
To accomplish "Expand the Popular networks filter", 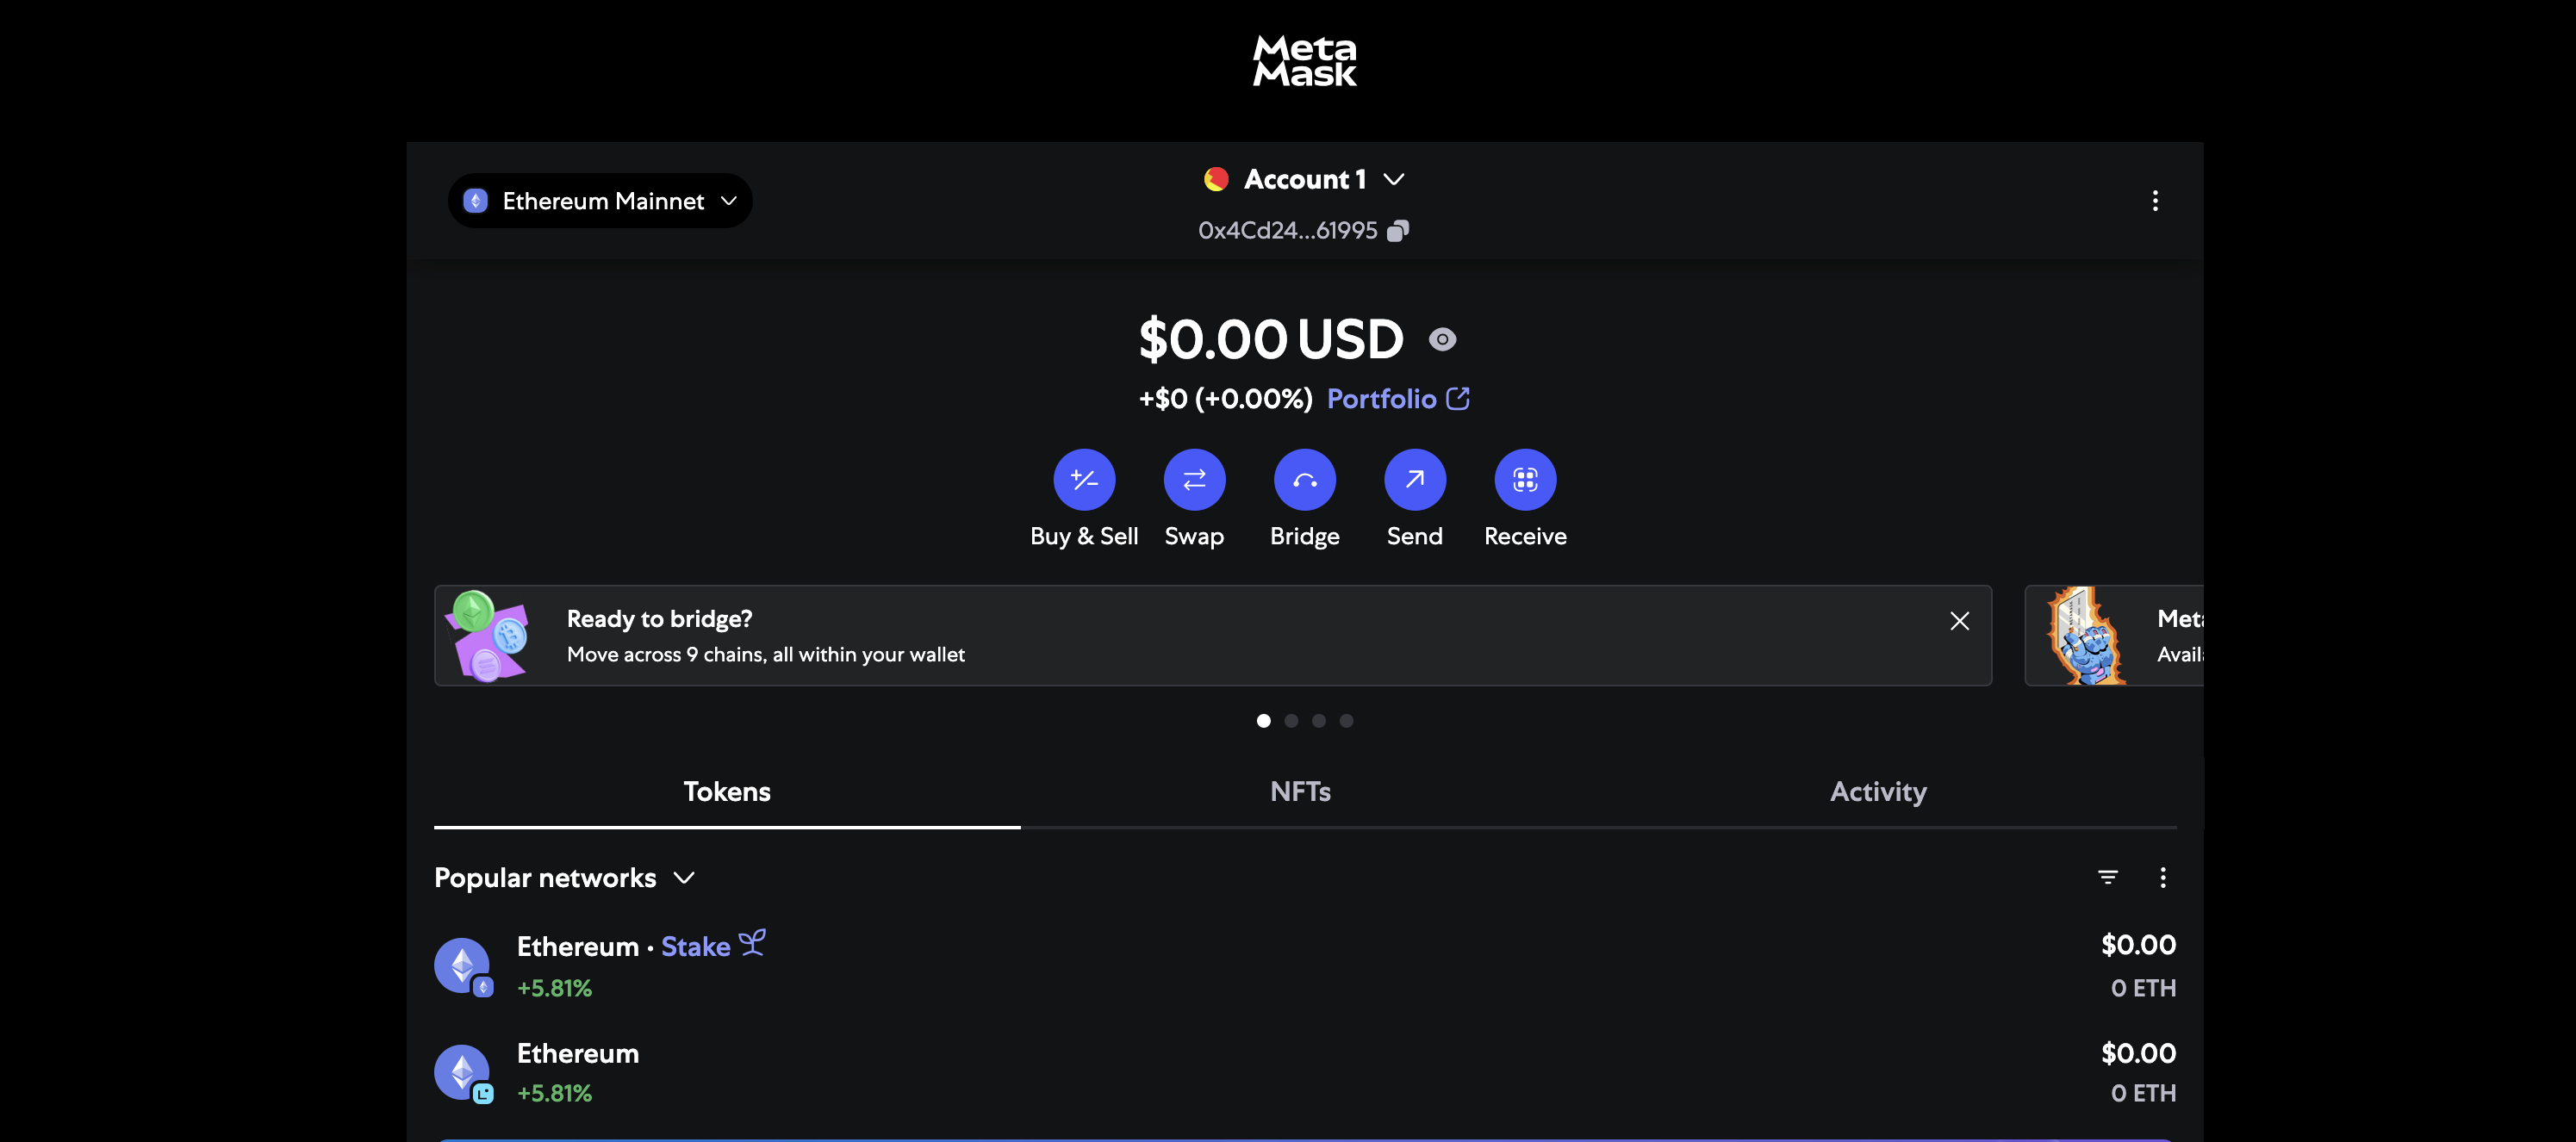I will point(564,877).
